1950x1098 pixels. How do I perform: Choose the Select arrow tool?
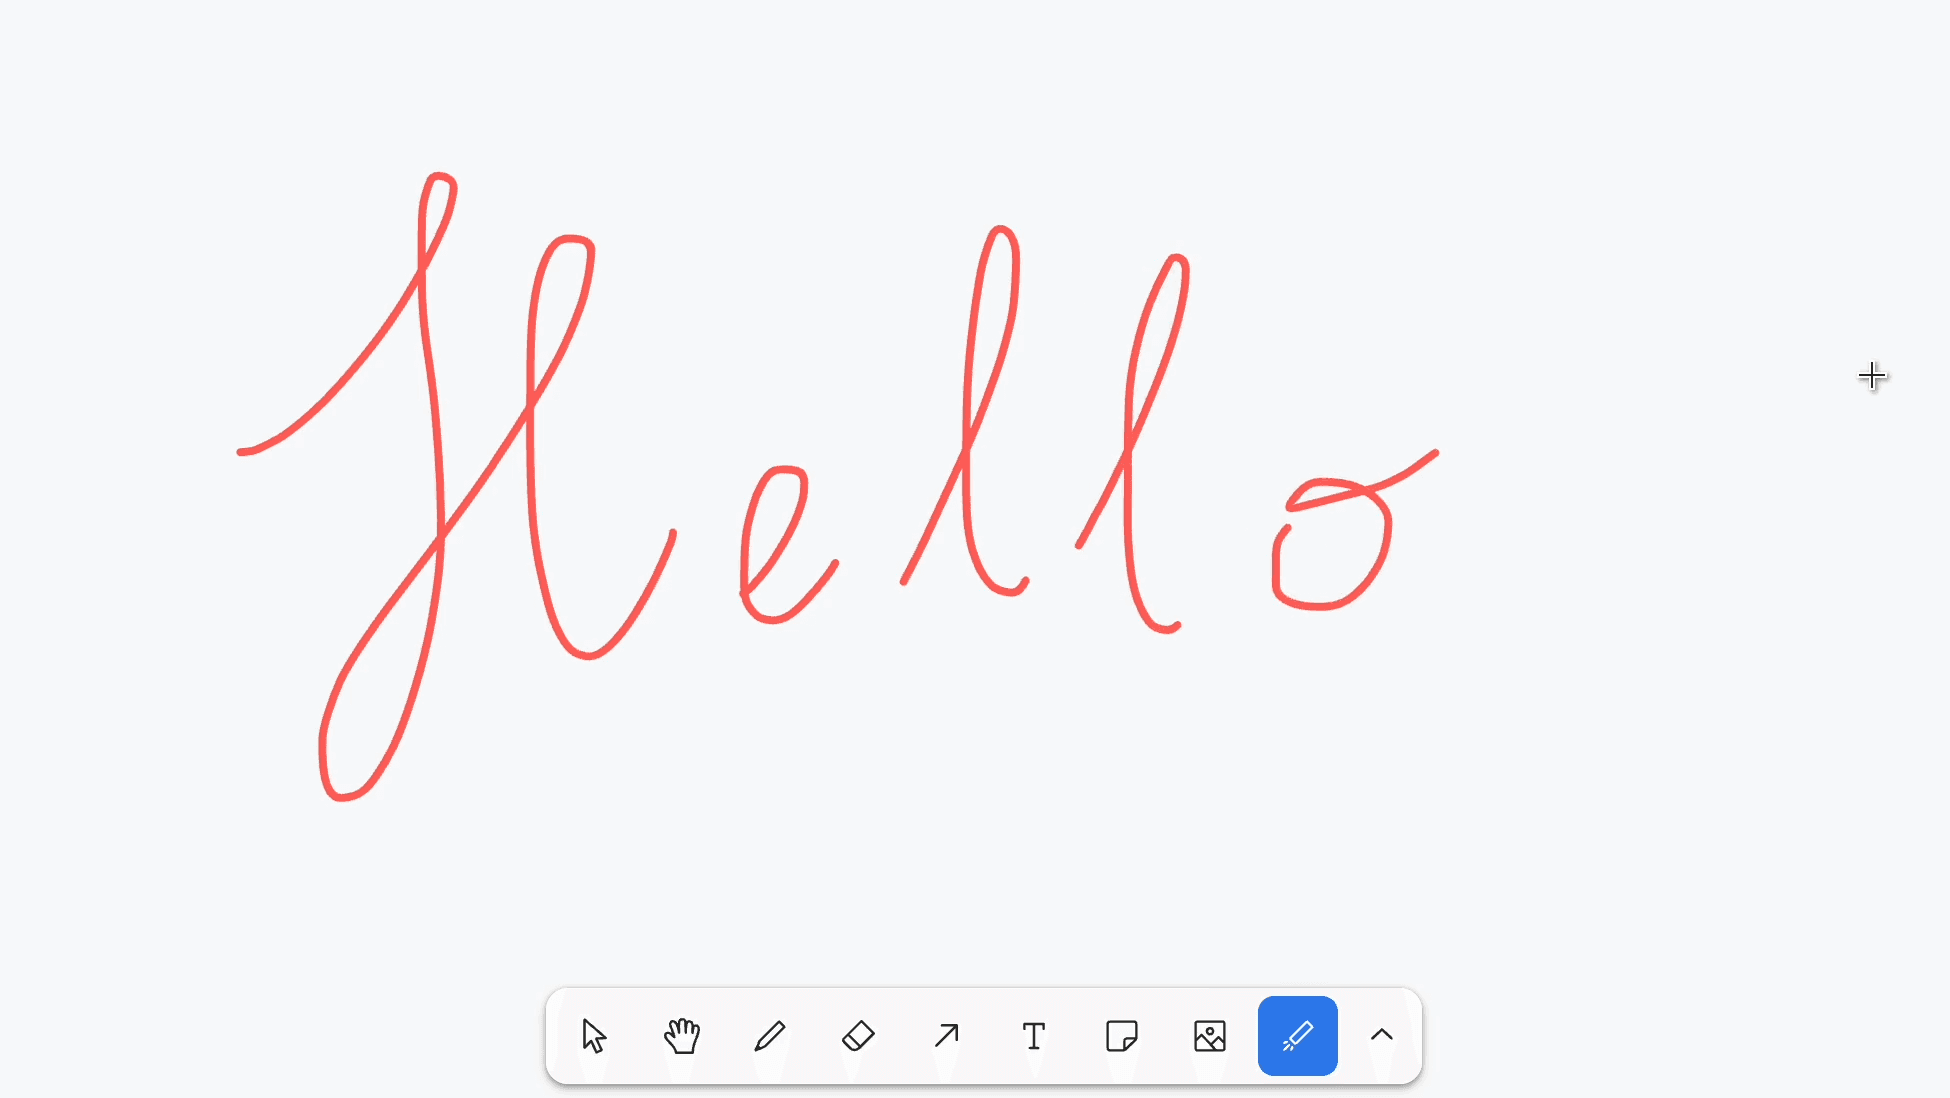(594, 1036)
